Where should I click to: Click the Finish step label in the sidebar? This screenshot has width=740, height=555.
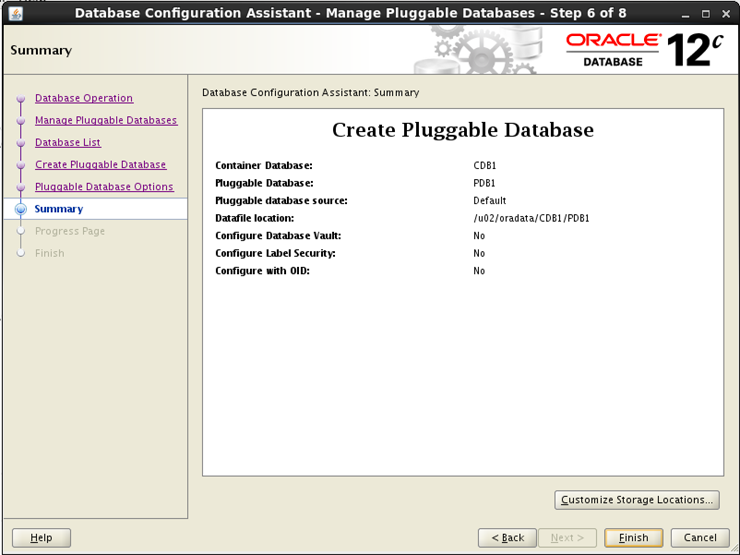(50, 253)
